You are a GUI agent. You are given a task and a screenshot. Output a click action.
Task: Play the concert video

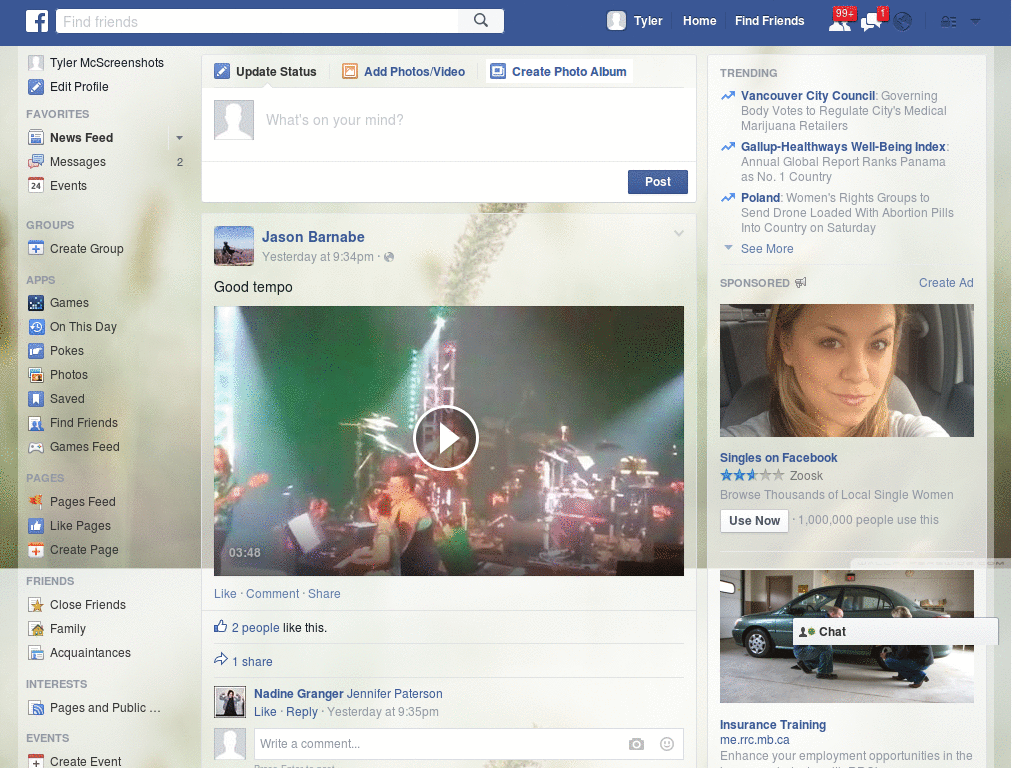(x=446, y=438)
